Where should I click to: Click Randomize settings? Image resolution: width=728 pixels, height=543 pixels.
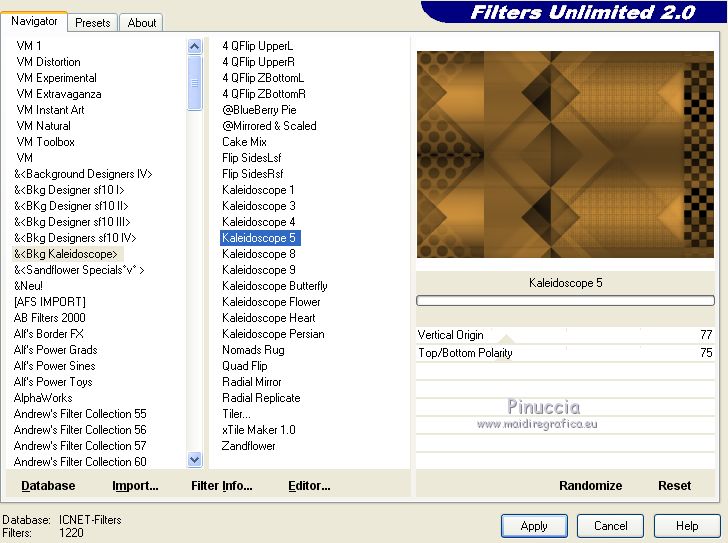(590, 485)
